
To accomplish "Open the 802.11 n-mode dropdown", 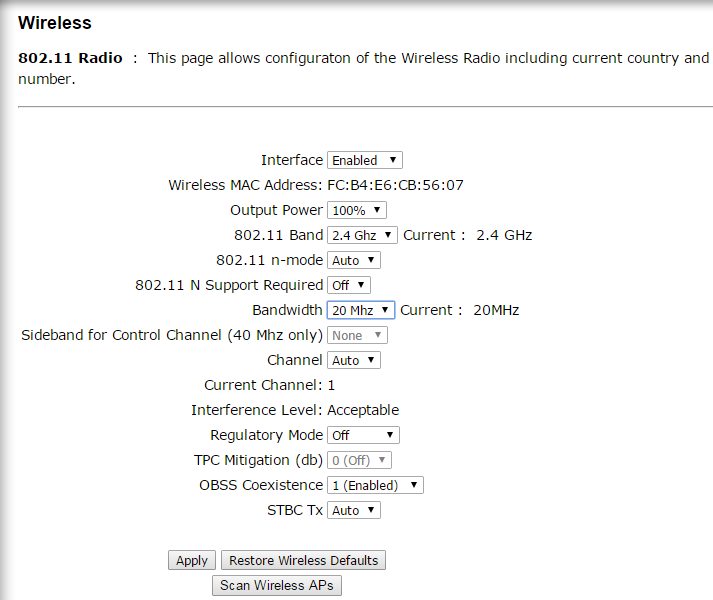I will [x=354, y=260].
